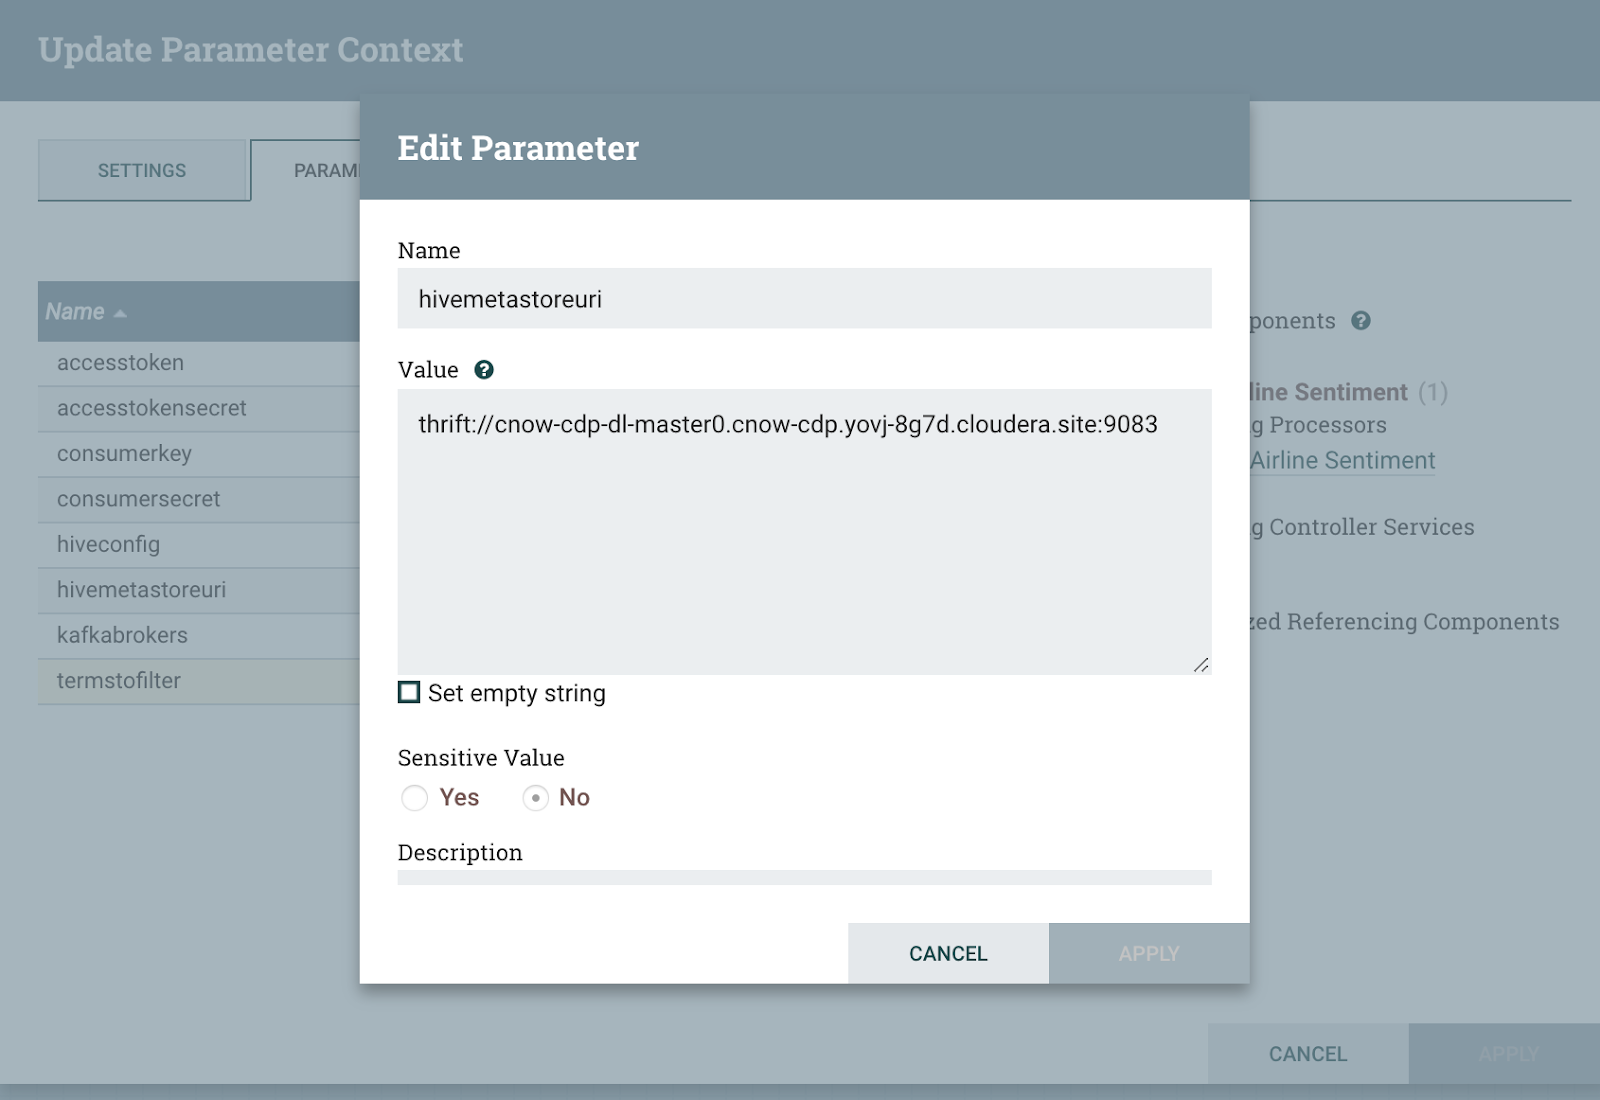Screen dimensions: 1600x1100
Task: Click into the parameter Name field
Action: [x=804, y=298]
